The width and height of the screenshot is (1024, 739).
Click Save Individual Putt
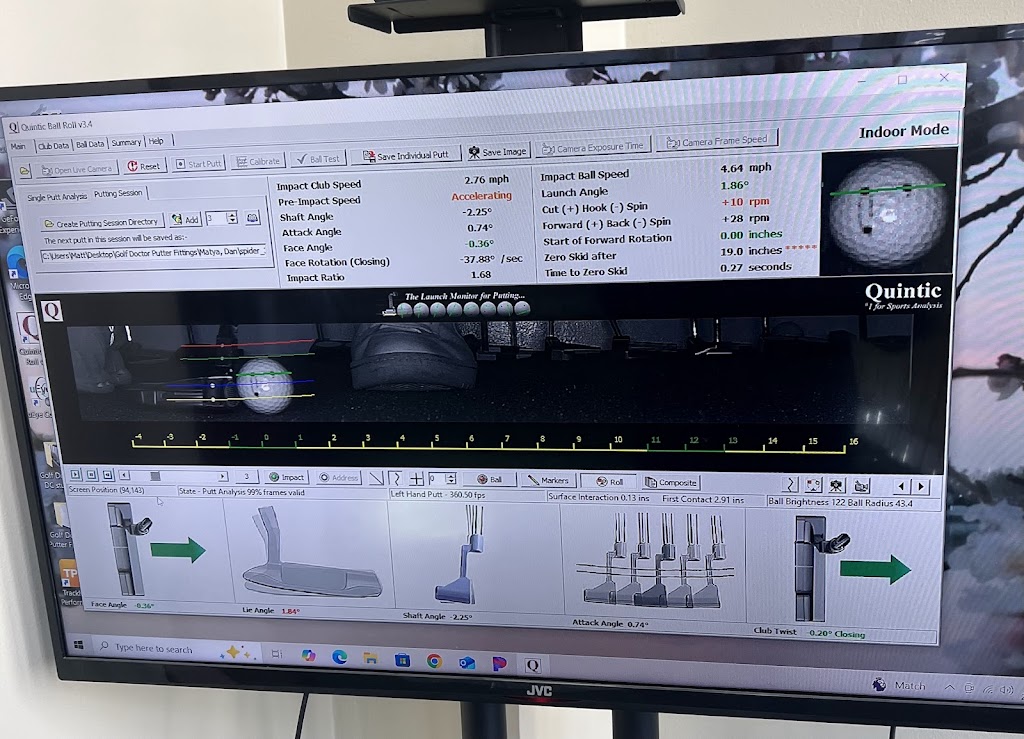(406, 155)
